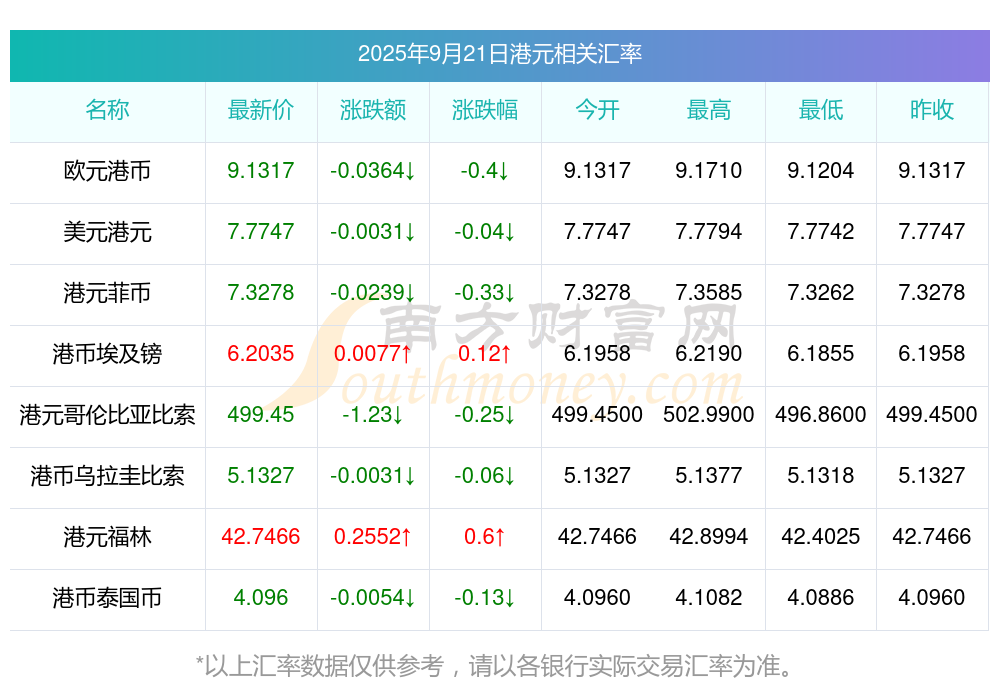Click the 美元港元 row name
The width and height of the screenshot is (1000, 698).
click(x=107, y=232)
